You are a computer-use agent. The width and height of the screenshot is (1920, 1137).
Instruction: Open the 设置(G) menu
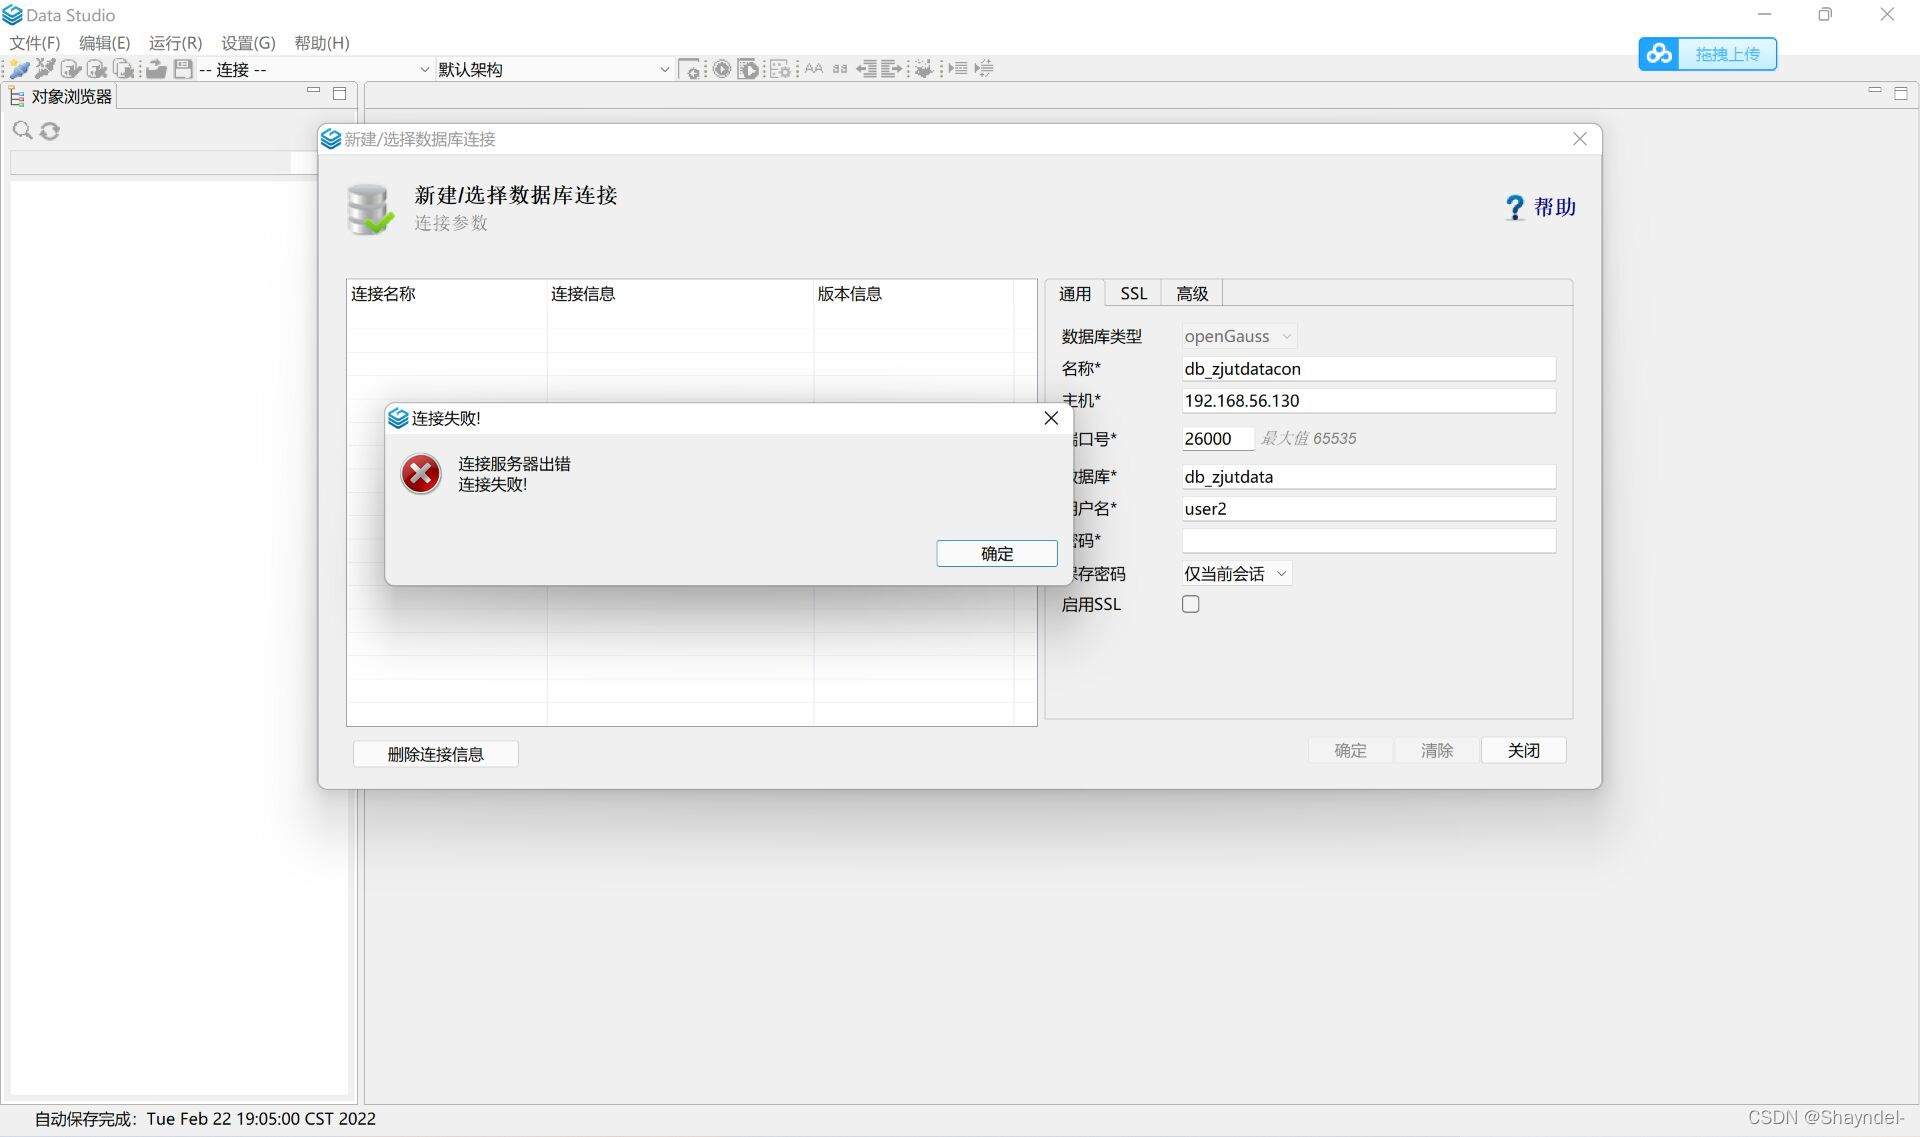point(248,43)
